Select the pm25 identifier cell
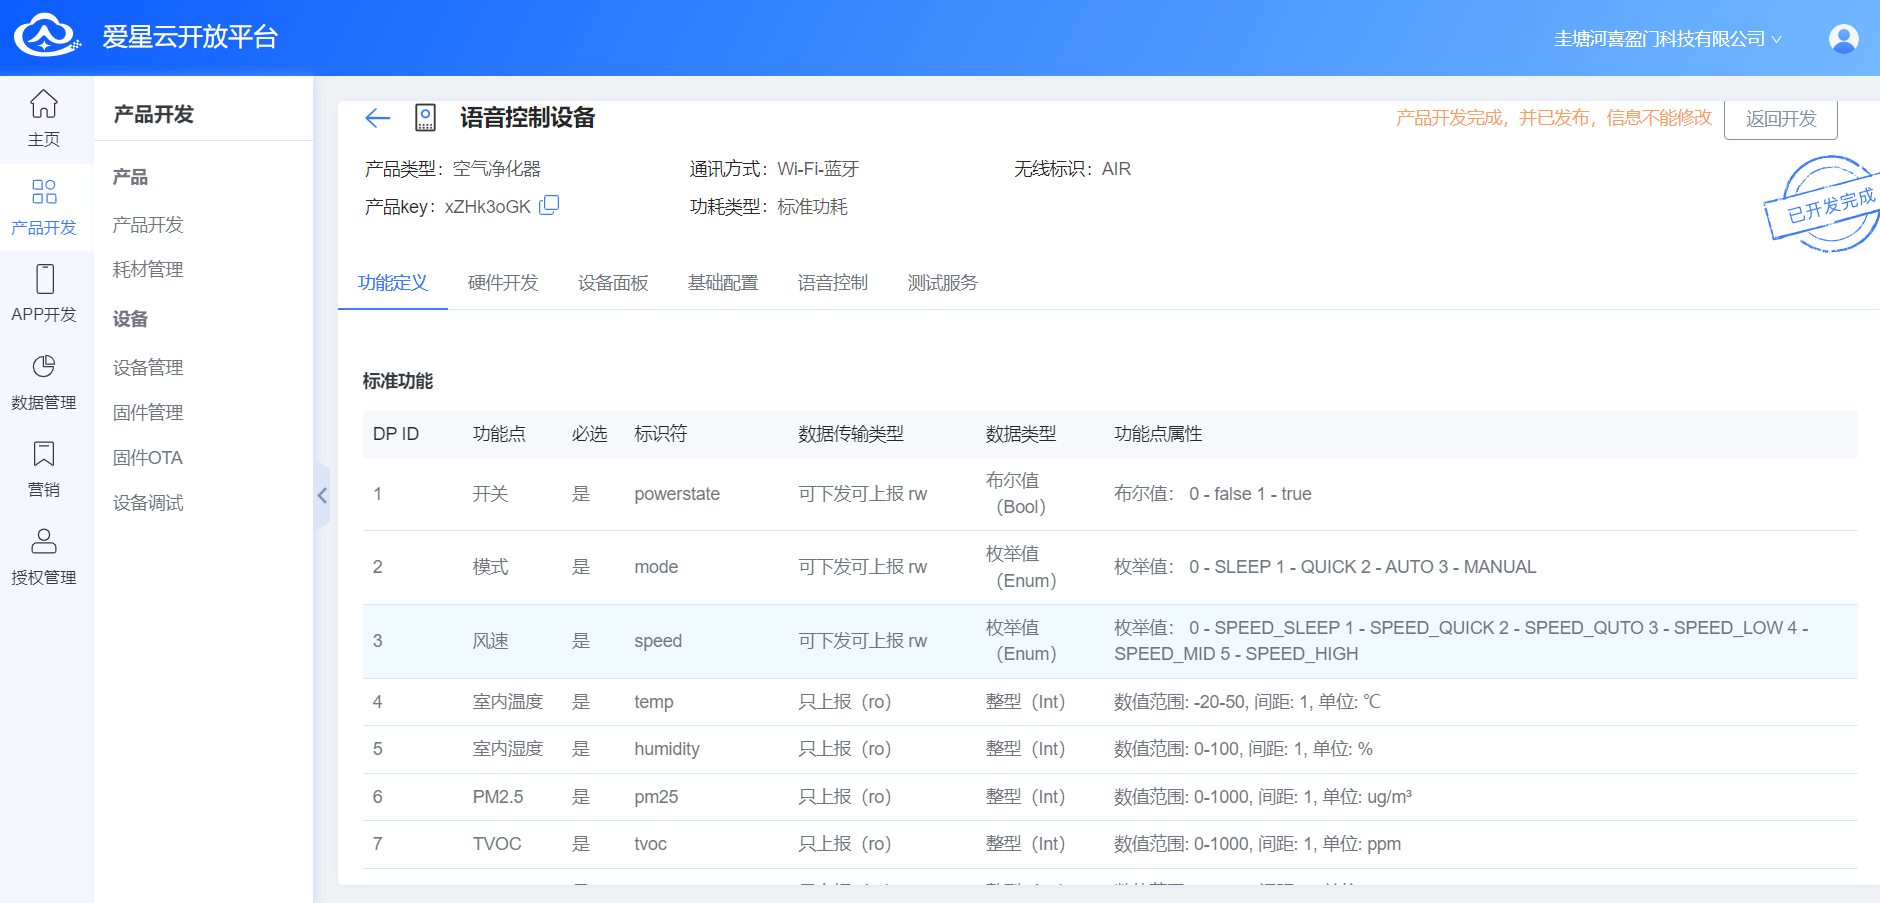The image size is (1880, 903). (x=656, y=797)
